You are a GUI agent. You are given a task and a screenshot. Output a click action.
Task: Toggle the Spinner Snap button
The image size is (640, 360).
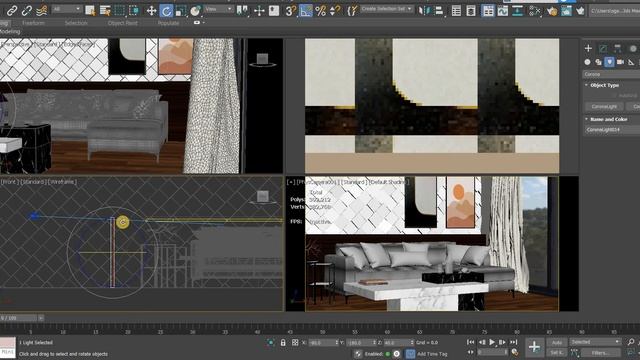[335, 10]
